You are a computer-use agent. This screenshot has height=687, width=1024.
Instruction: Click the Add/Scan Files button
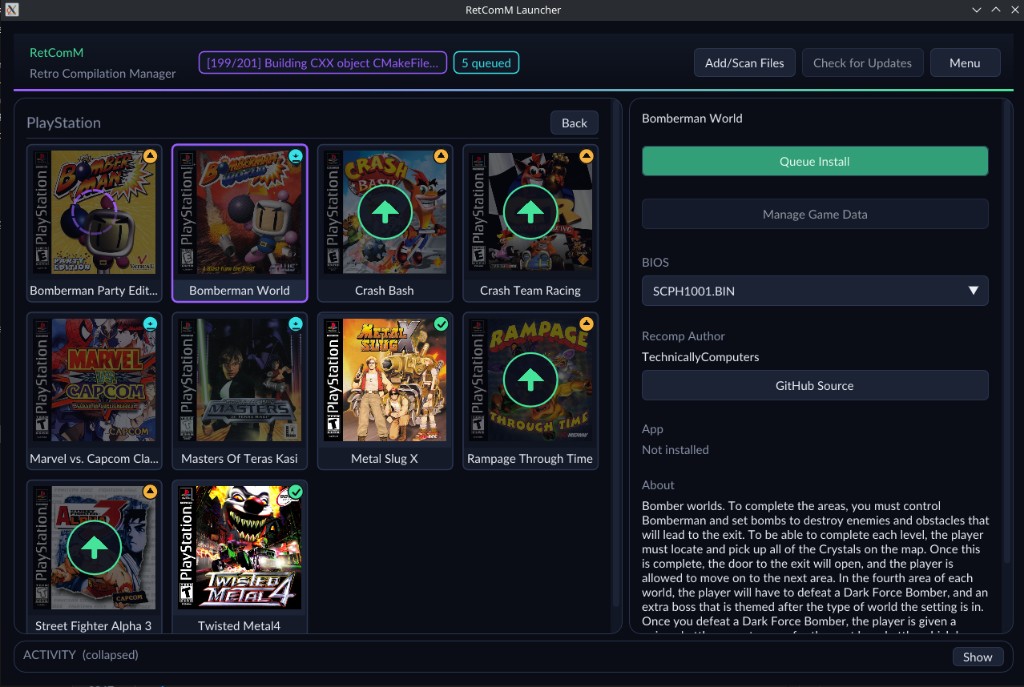coord(744,63)
